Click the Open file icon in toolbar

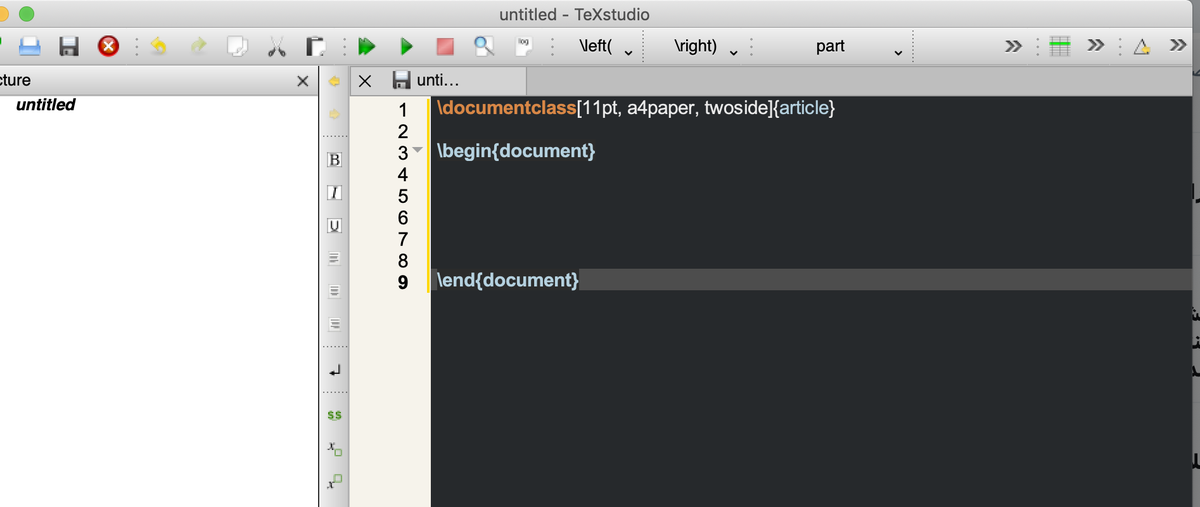tap(30, 46)
